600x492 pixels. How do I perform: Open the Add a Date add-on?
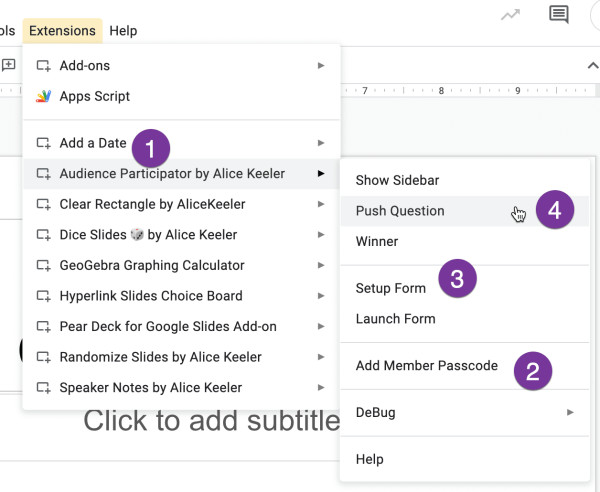(x=182, y=143)
